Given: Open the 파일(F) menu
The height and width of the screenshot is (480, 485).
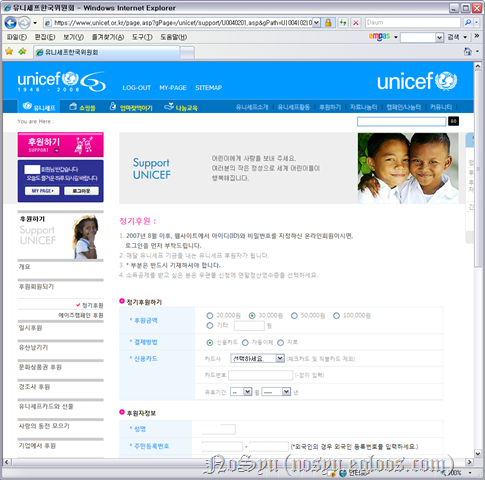Looking at the screenshot, I should pyautogui.click(x=17, y=37).
